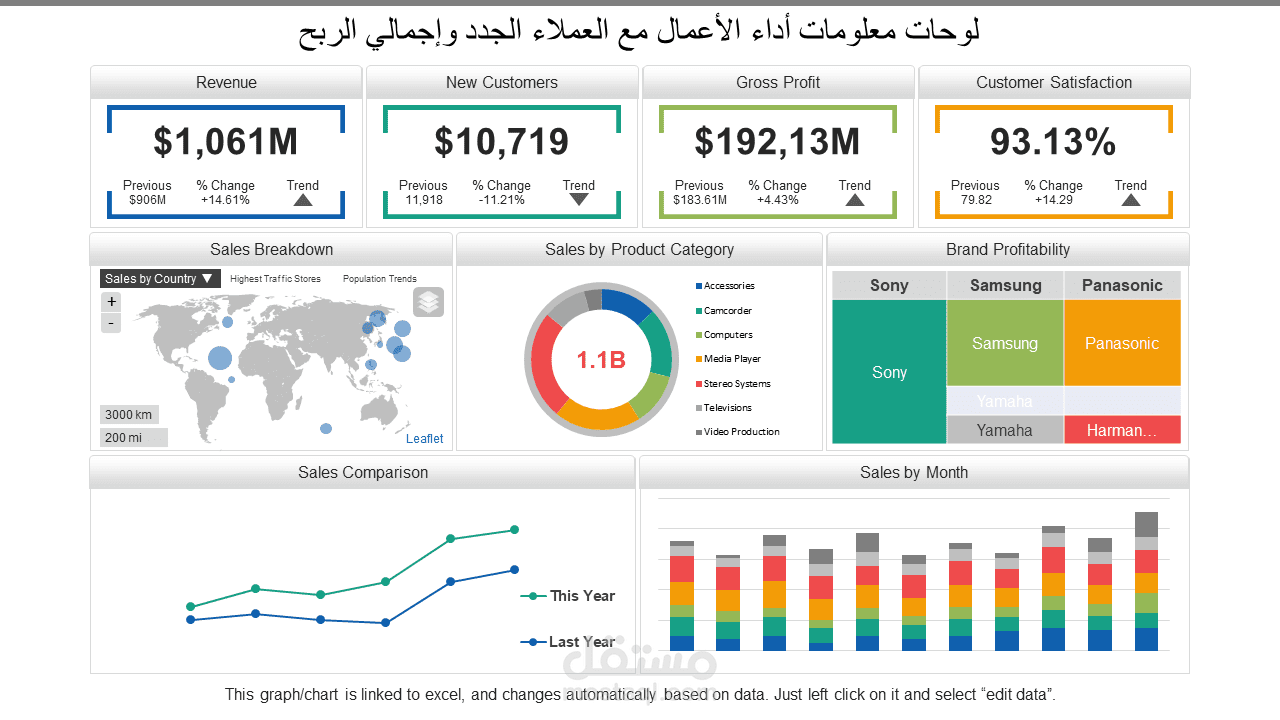Zoom in on the map with the + control
1280x720 pixels.
pos(111,301)
